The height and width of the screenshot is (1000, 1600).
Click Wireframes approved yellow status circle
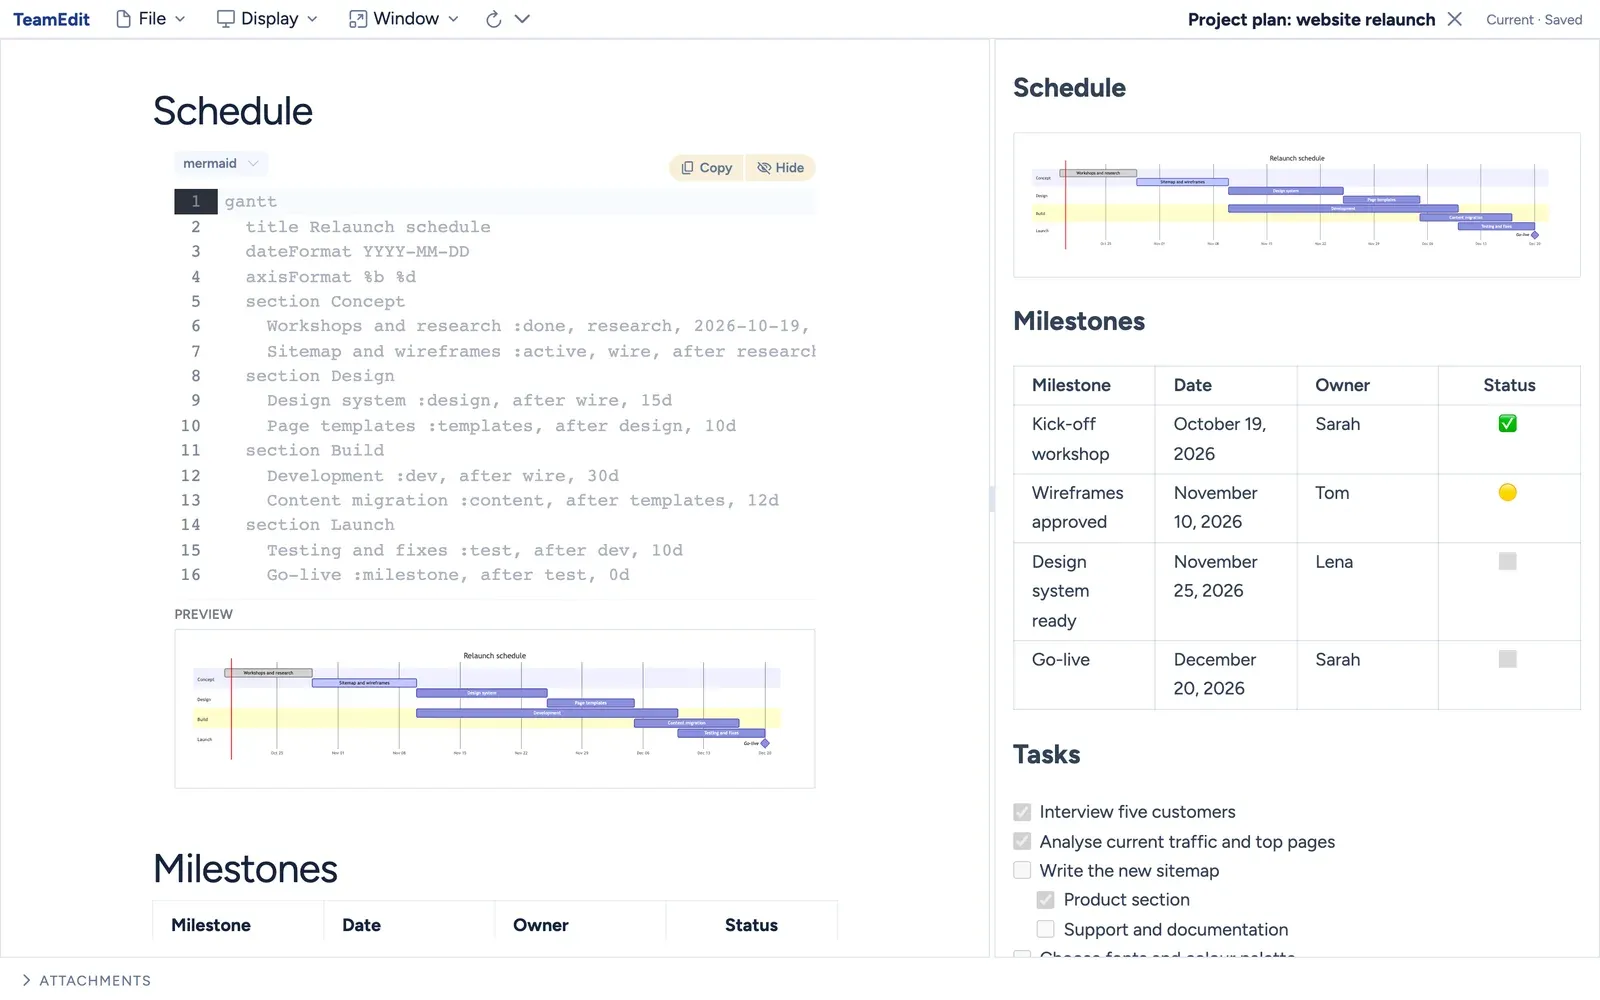[1508, 492]
